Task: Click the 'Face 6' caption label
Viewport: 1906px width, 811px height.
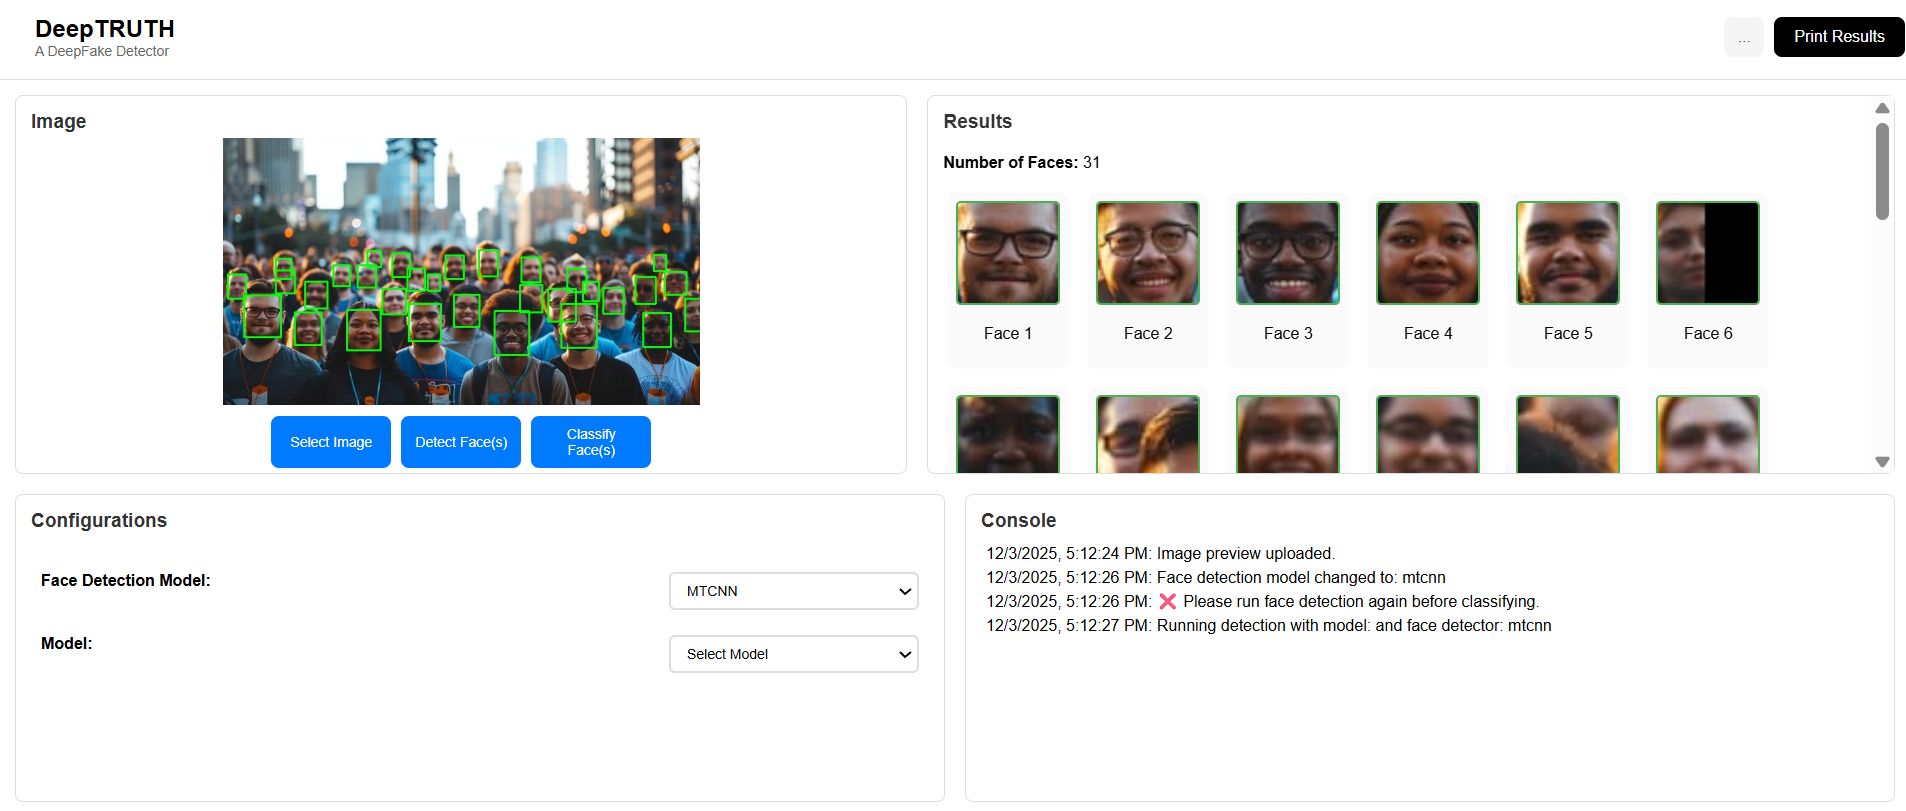Action: pyautogui.click(x=1708, y=333)
